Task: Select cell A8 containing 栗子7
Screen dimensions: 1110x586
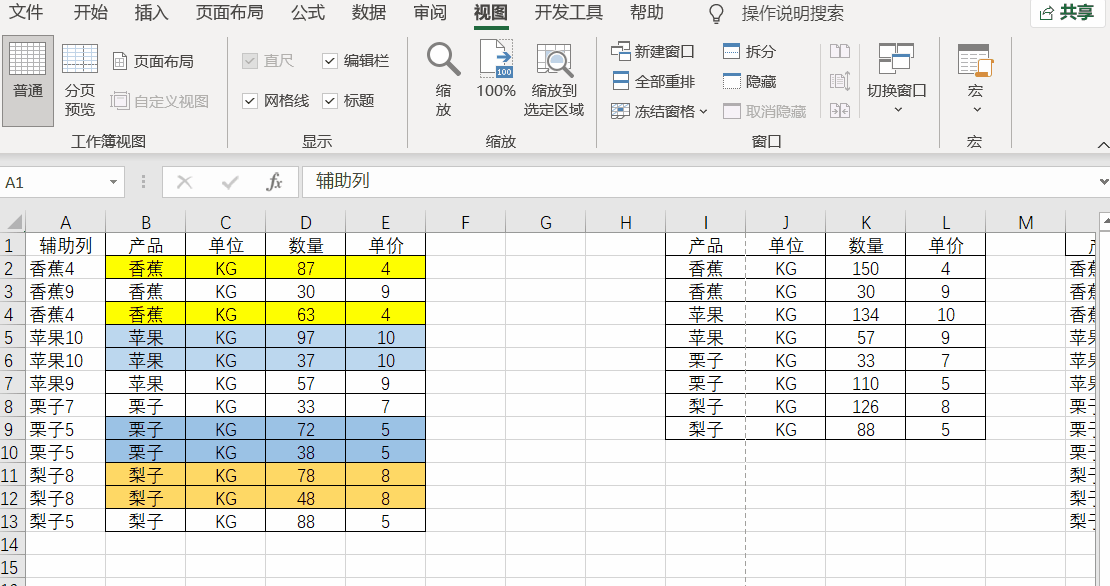Action: (x=65, y=406)
